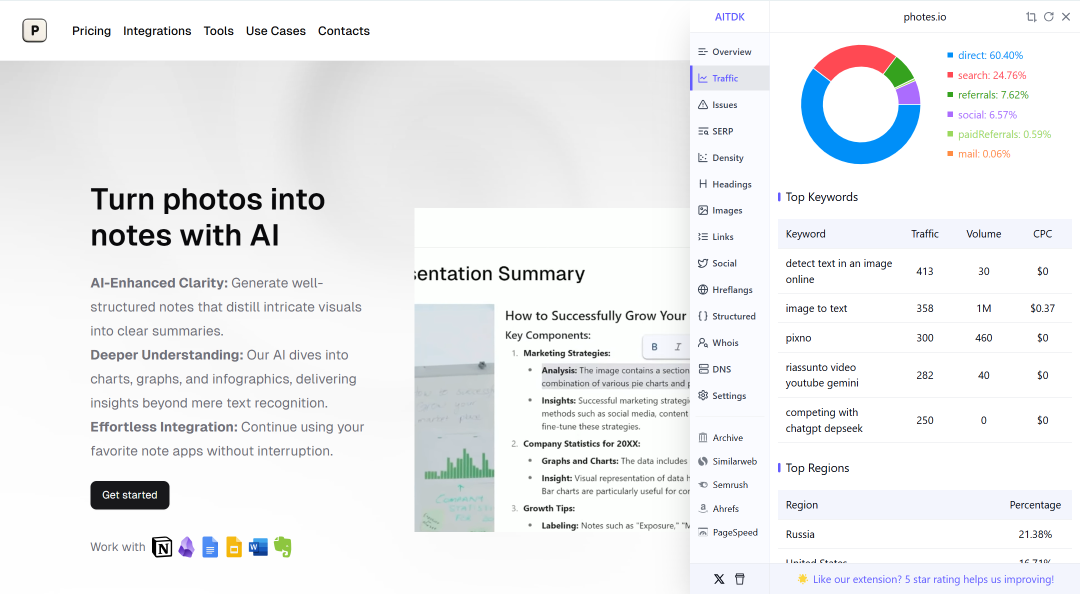Toggle the paidReferrals legend entry
The image size is (1080, 594).
(999, 134)
